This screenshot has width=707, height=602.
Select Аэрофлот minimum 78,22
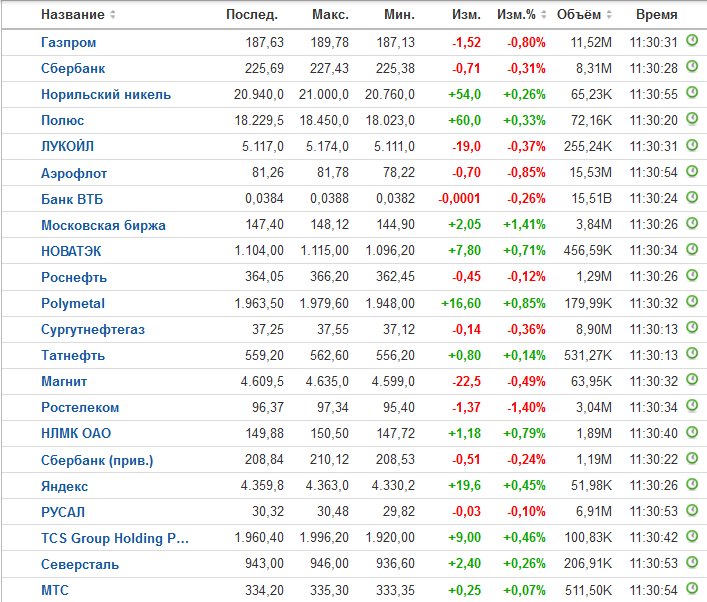tap(399, 173)
